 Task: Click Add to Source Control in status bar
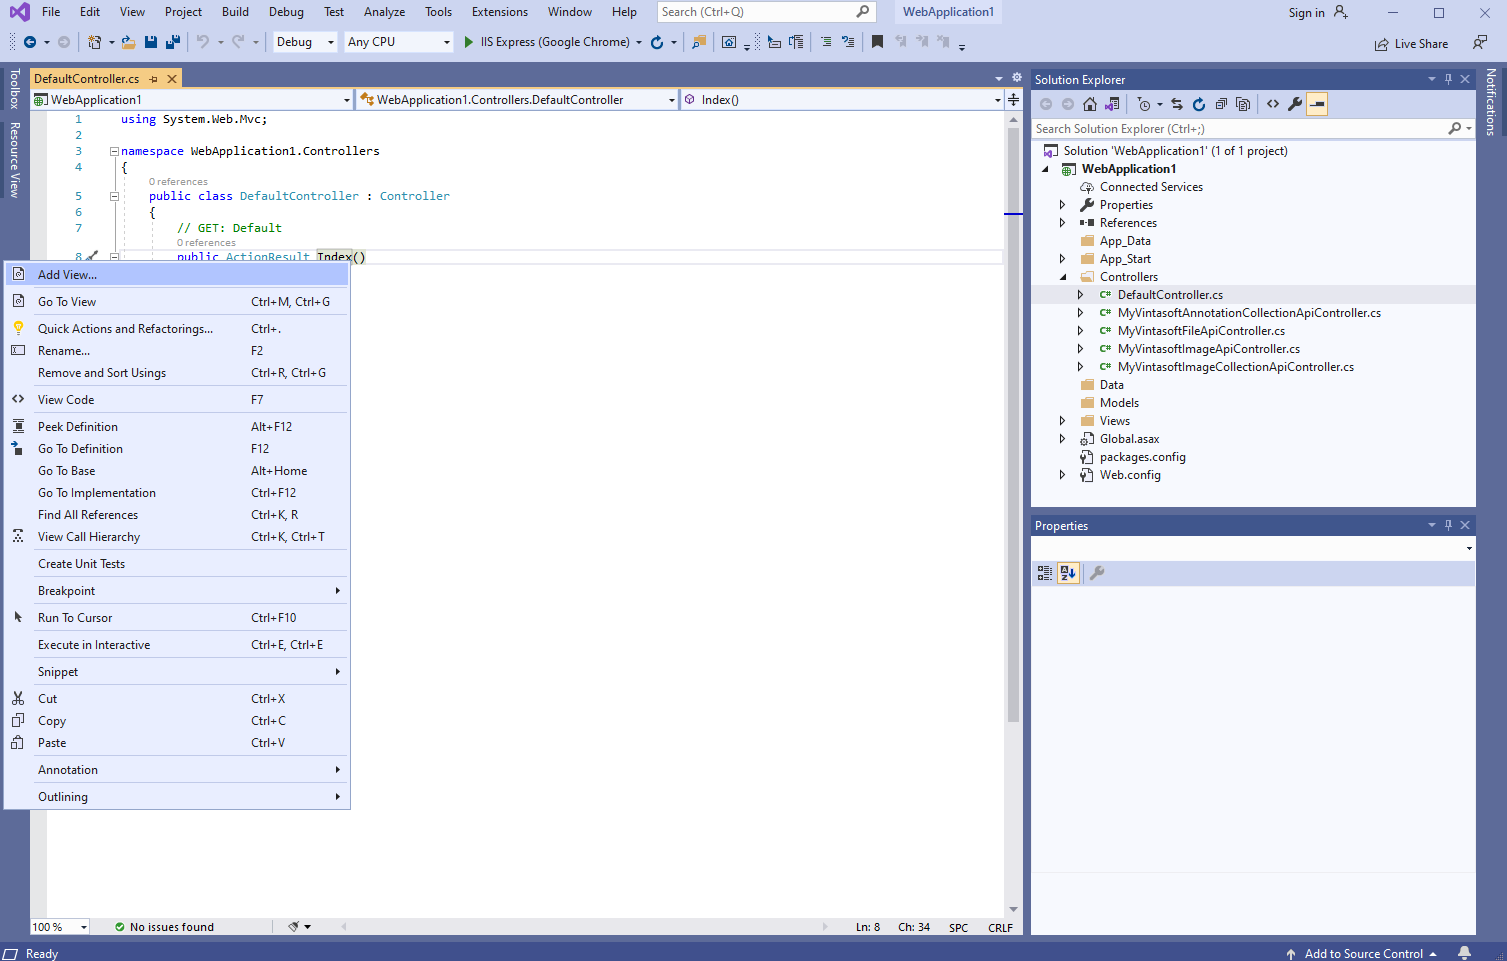coord(1362,953)
